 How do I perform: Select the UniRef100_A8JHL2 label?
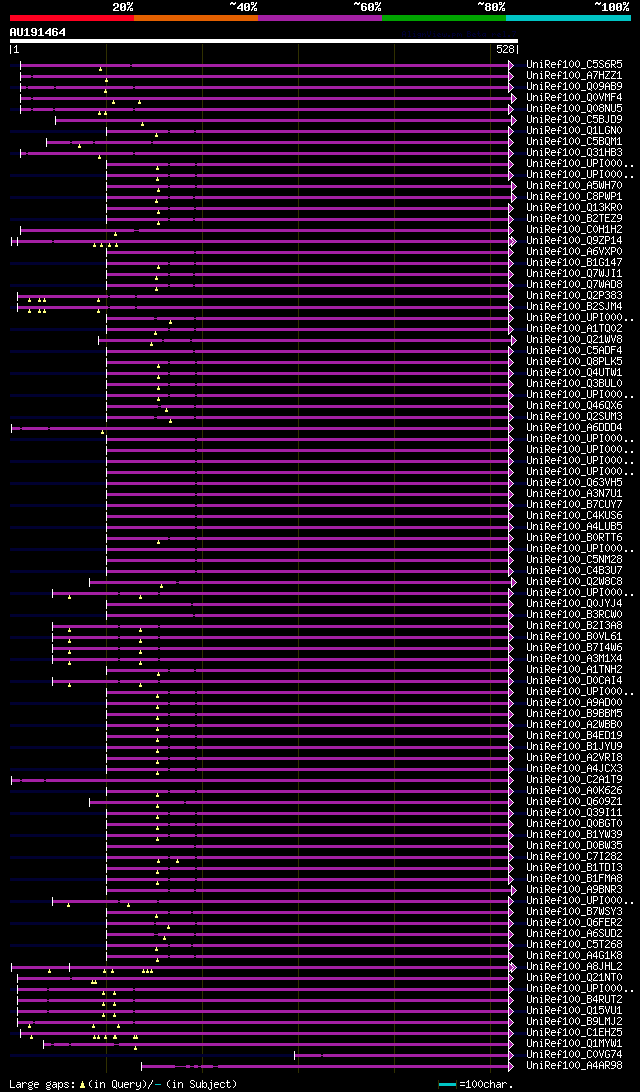[x=575, y=967]
